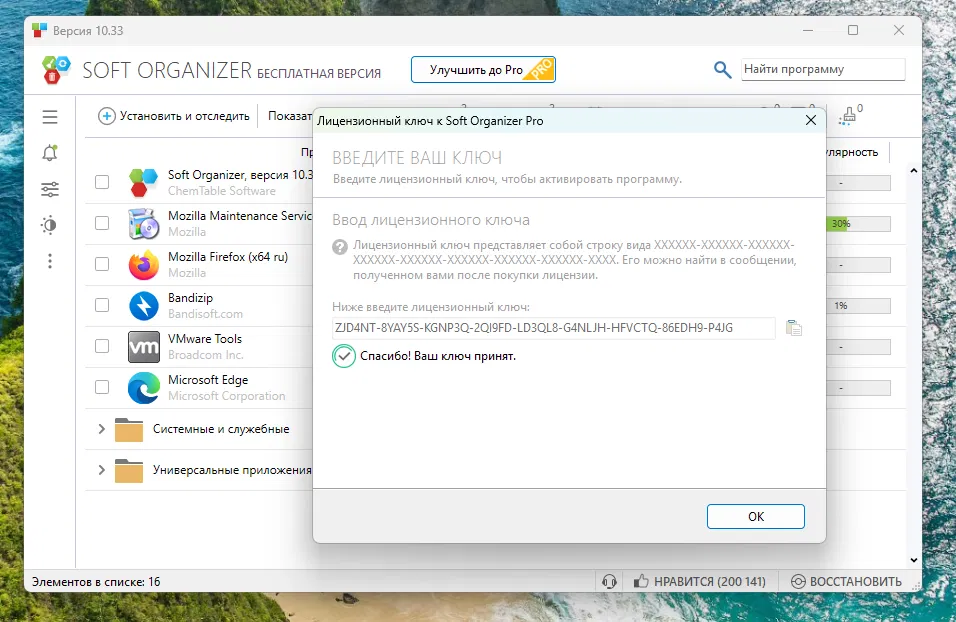Viewport: 956px width, 622px height.
Task: Toggle the light/dark theme icon
Action: [x=49, y=225]
